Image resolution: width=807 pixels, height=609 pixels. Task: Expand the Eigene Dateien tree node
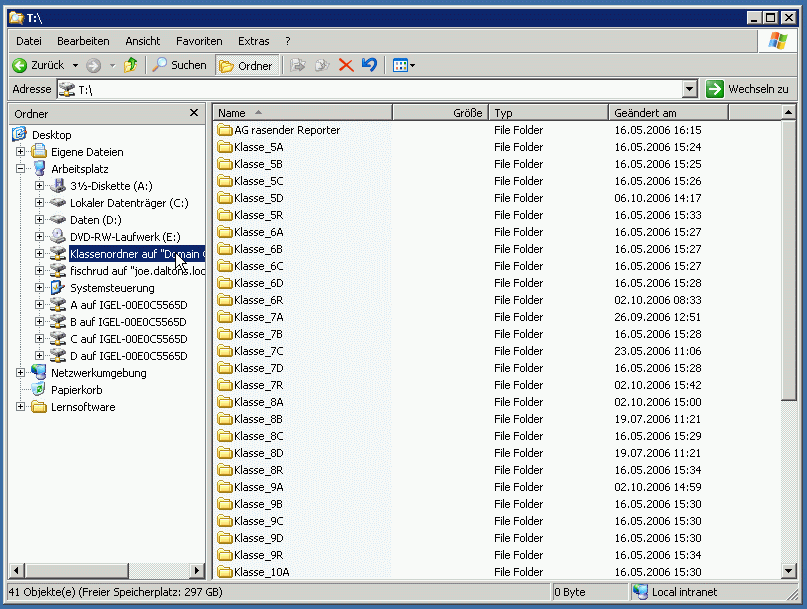[21, 152]
